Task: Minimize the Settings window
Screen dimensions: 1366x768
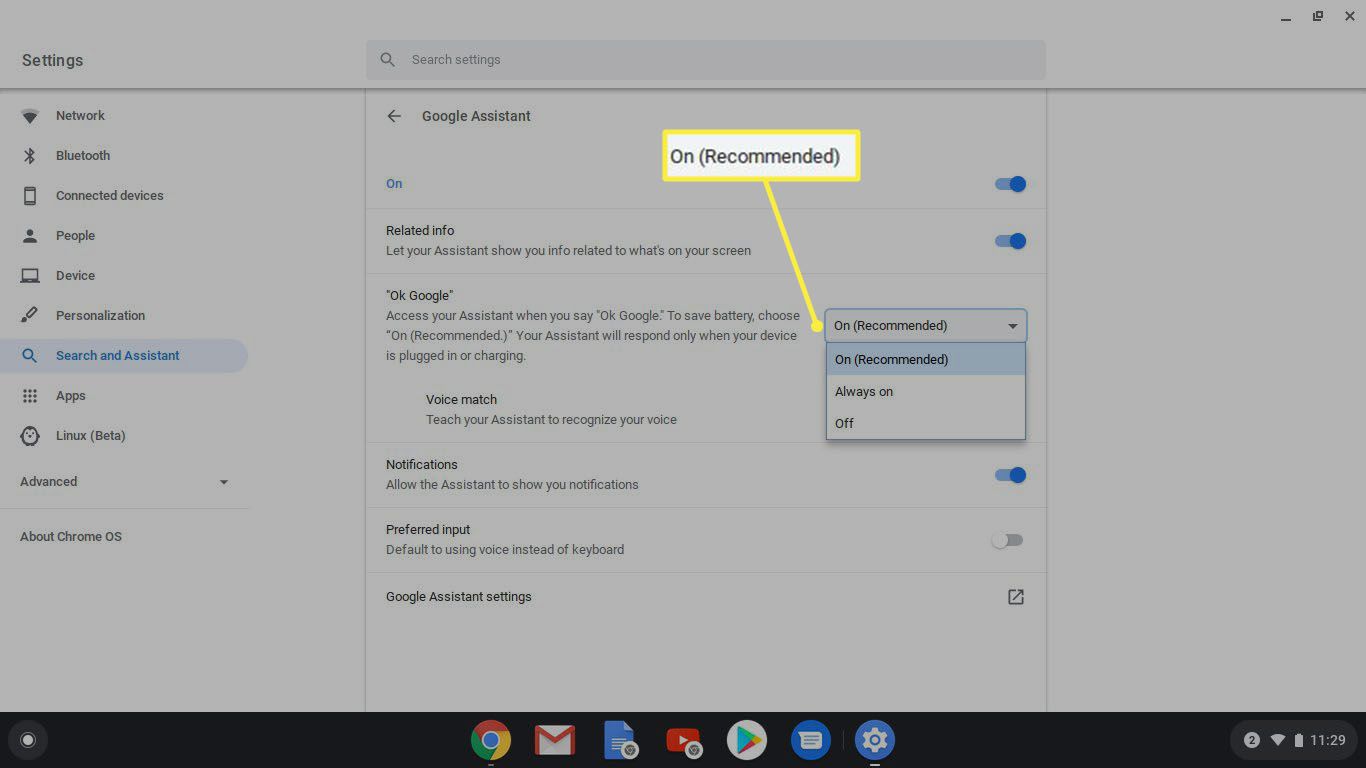Action: pyautogui.click(x=1286, y=17)
